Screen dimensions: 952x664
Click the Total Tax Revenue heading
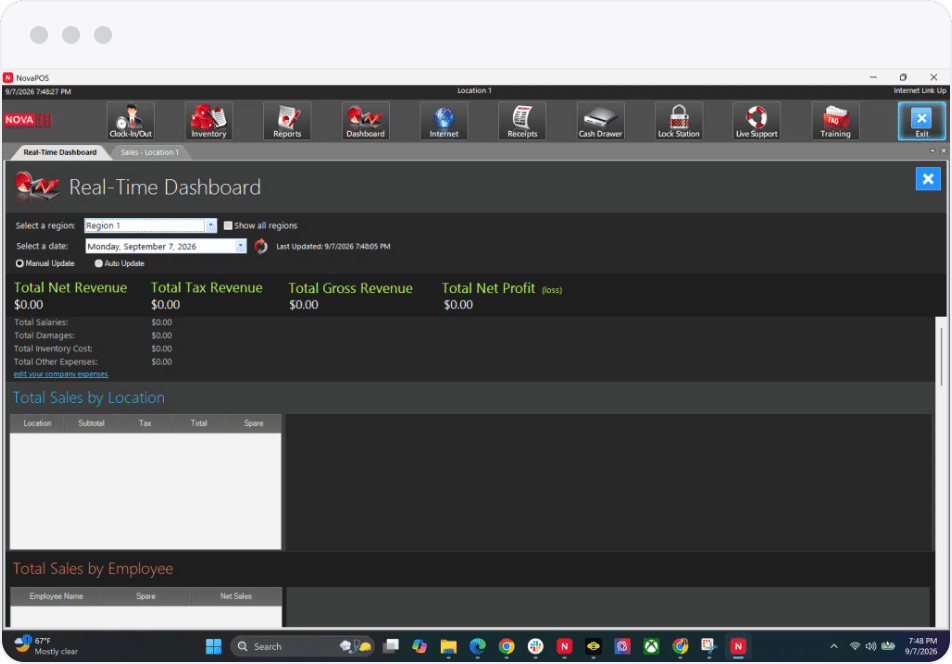[x=206, y=288]
